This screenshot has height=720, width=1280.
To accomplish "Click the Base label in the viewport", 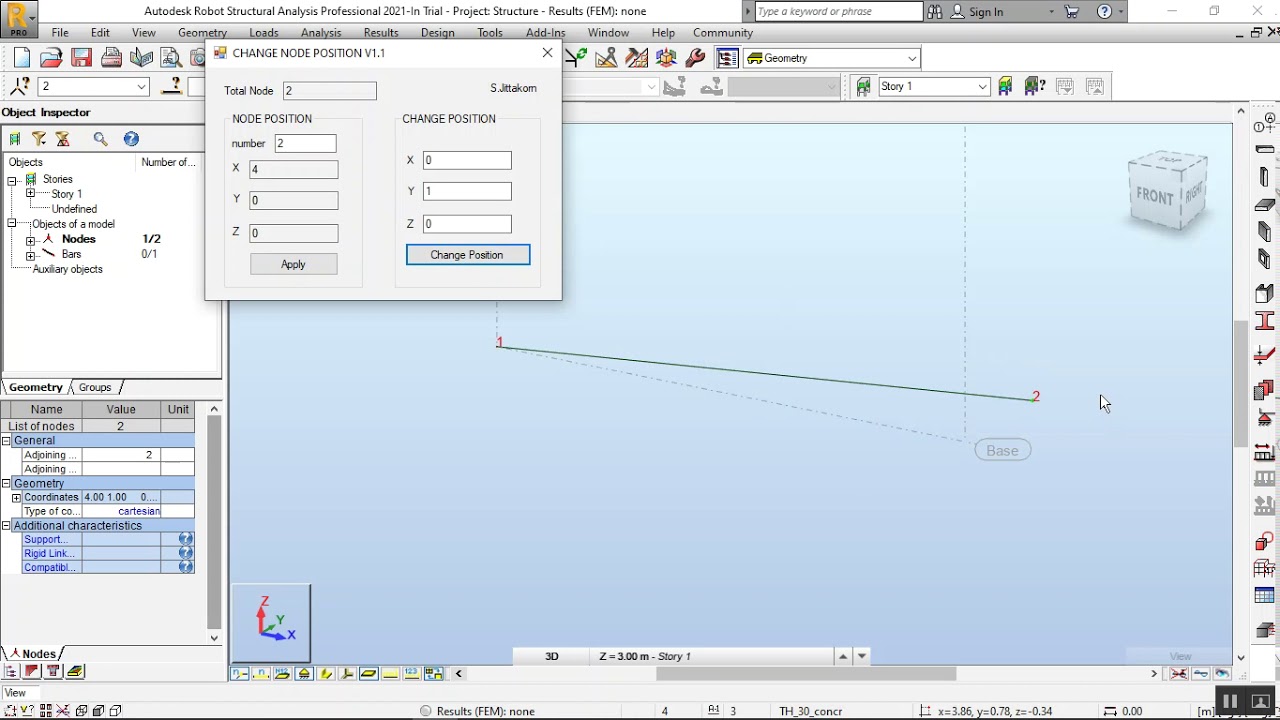I will (1002, 450).
